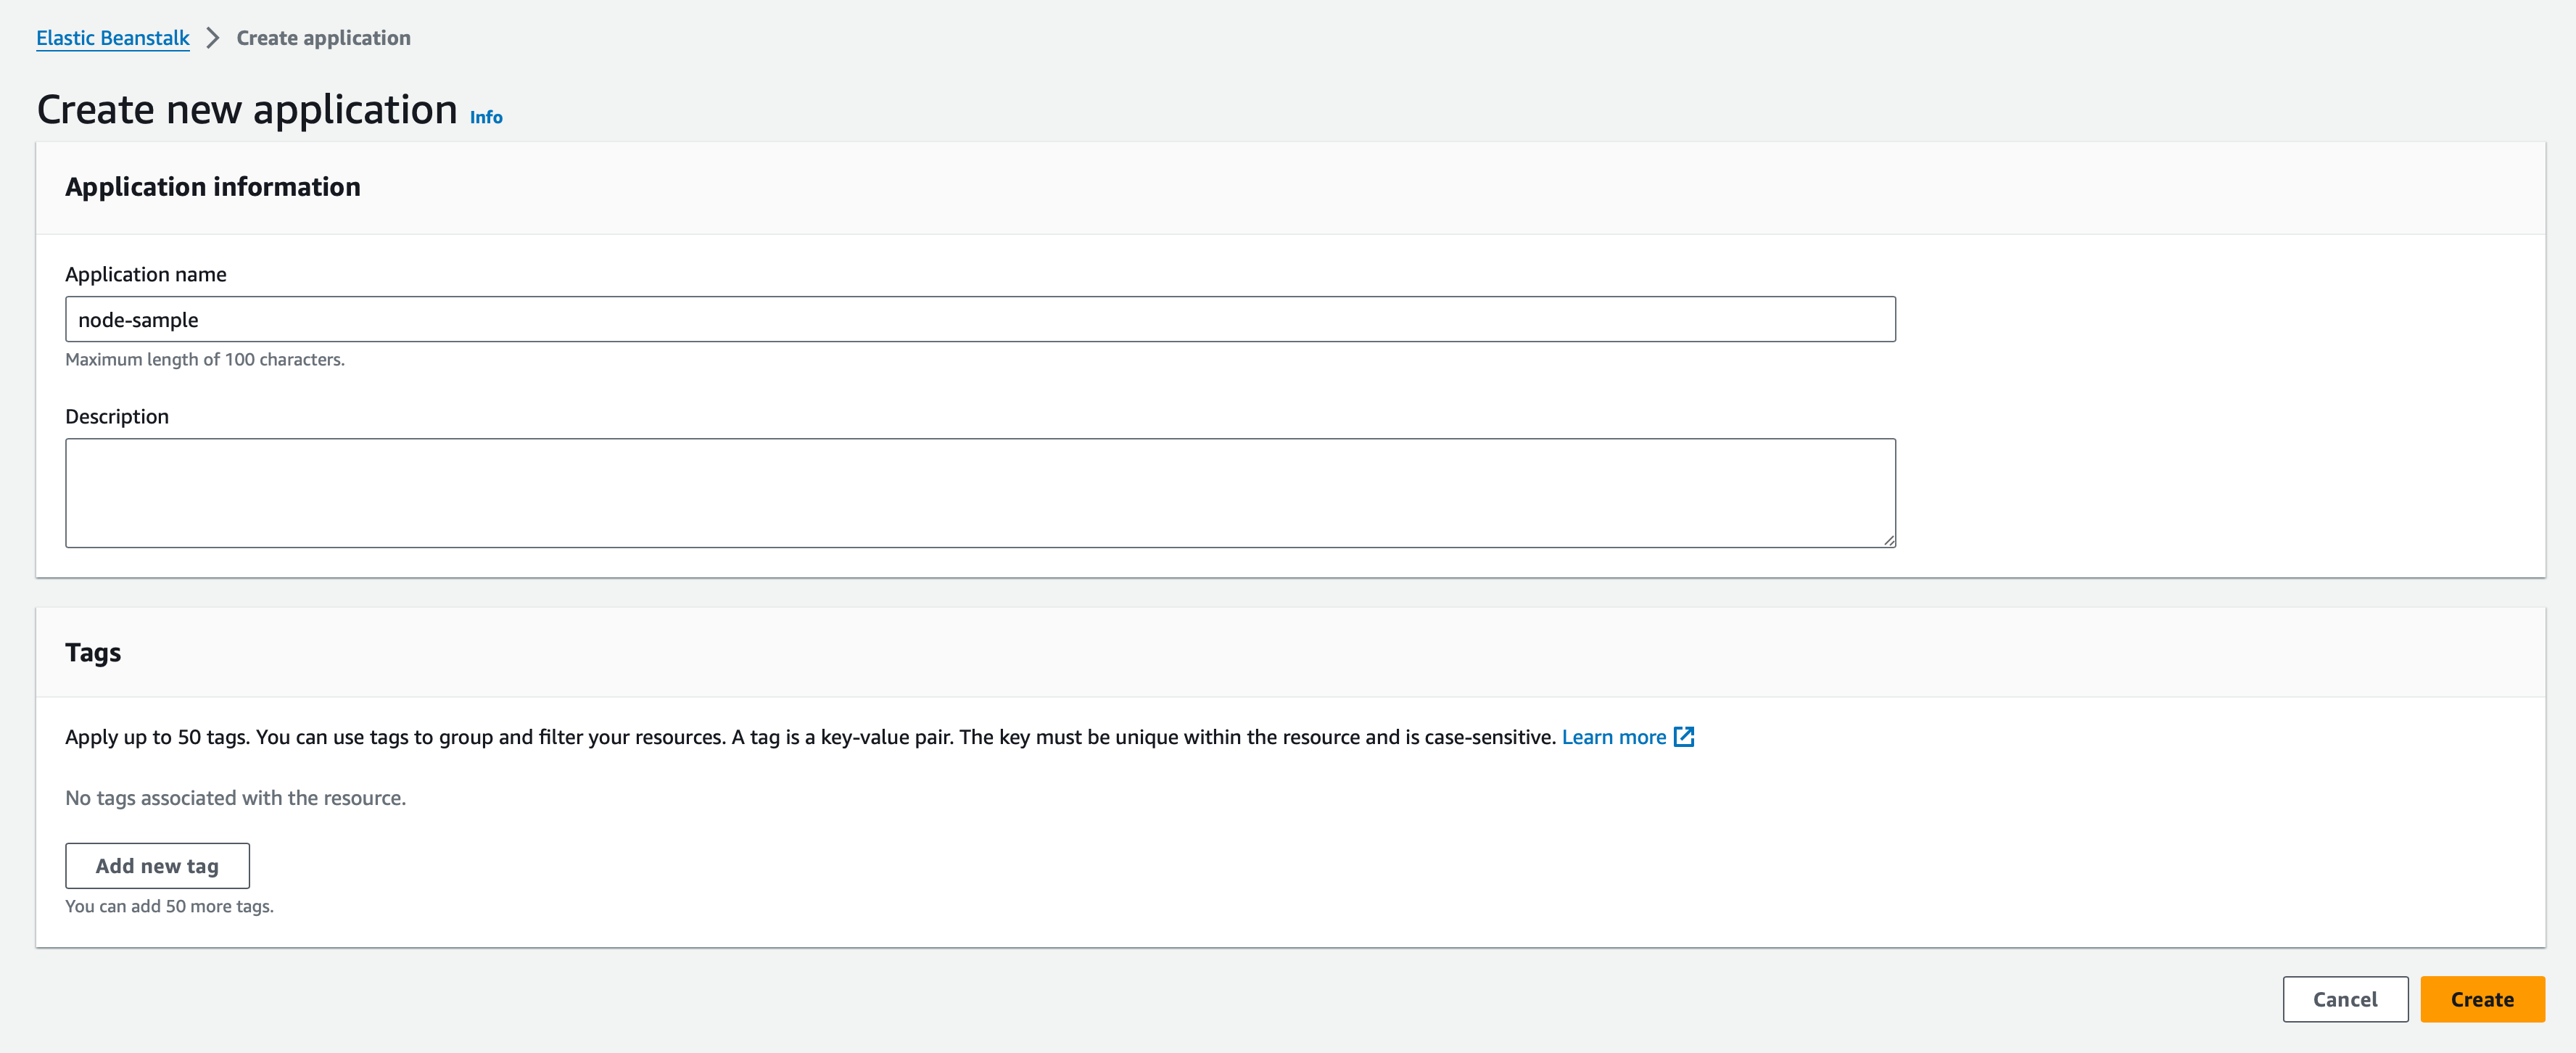Click the Create new application title
This screenshot has width=2576, height=1053.
247,109
